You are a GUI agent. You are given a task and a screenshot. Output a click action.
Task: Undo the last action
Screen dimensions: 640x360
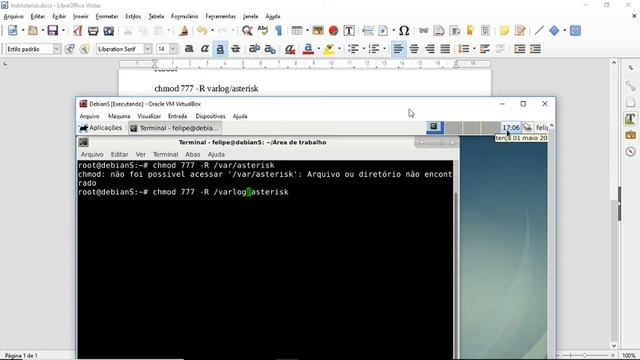point(202,31)
